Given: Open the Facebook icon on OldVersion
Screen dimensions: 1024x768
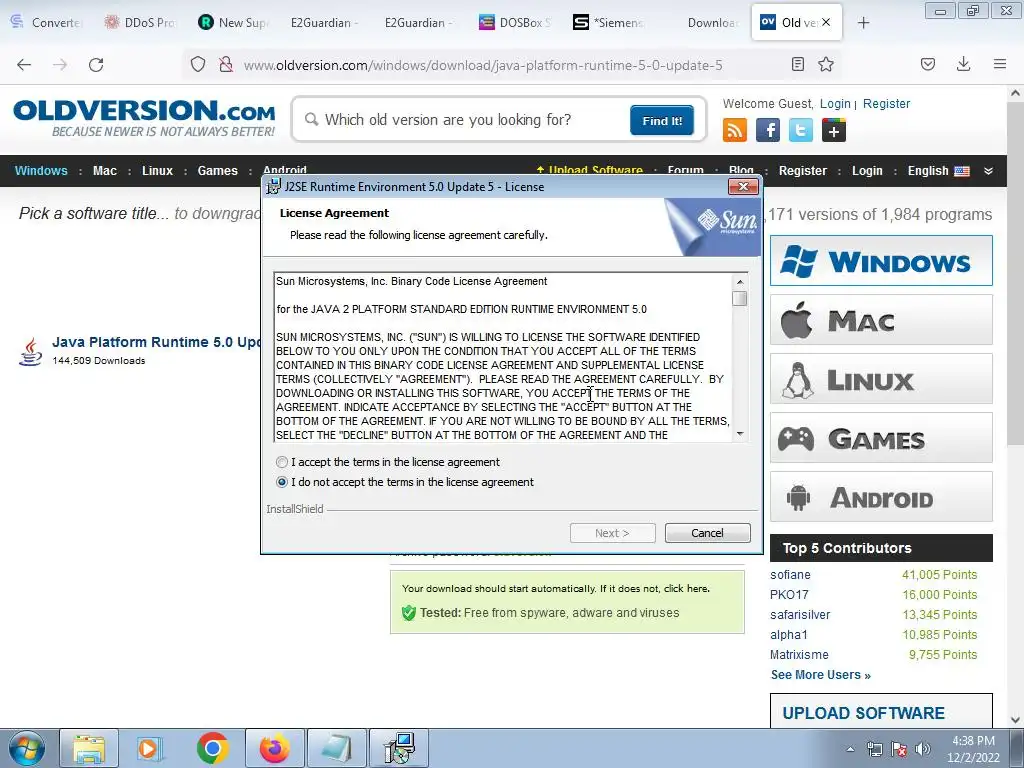Looking at the screenshot, I should [768, 130].
